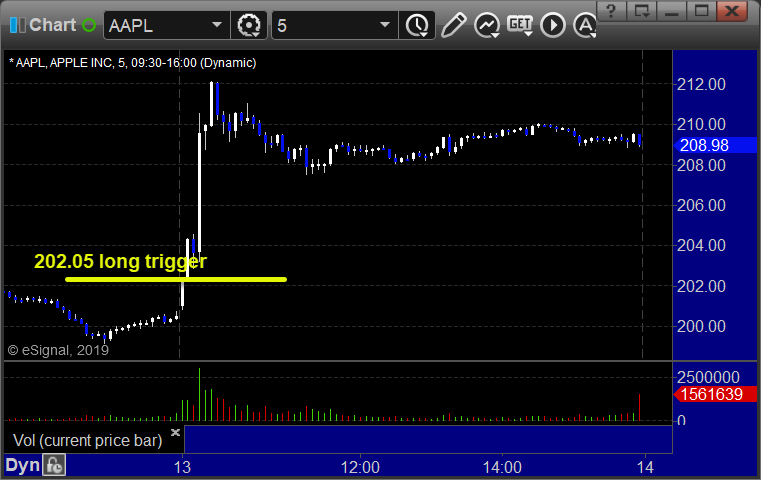Open the AAPL symbol dropdown
Image resolution: width=761 pixels, height=480 pixels.
point(216,25)
